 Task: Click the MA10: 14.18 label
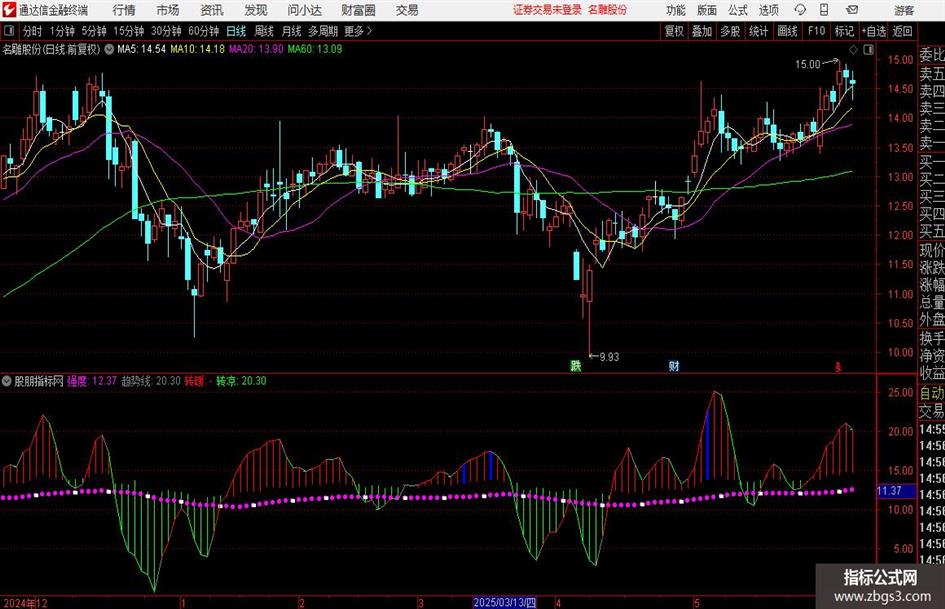click(197, 49)
